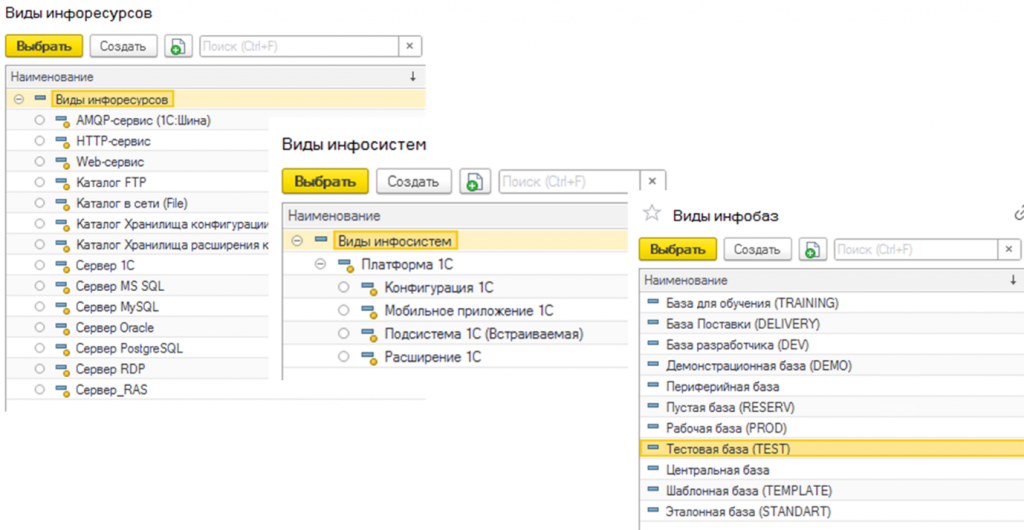Click icon of Каталог в сети (File)

(x=62, y=204)
